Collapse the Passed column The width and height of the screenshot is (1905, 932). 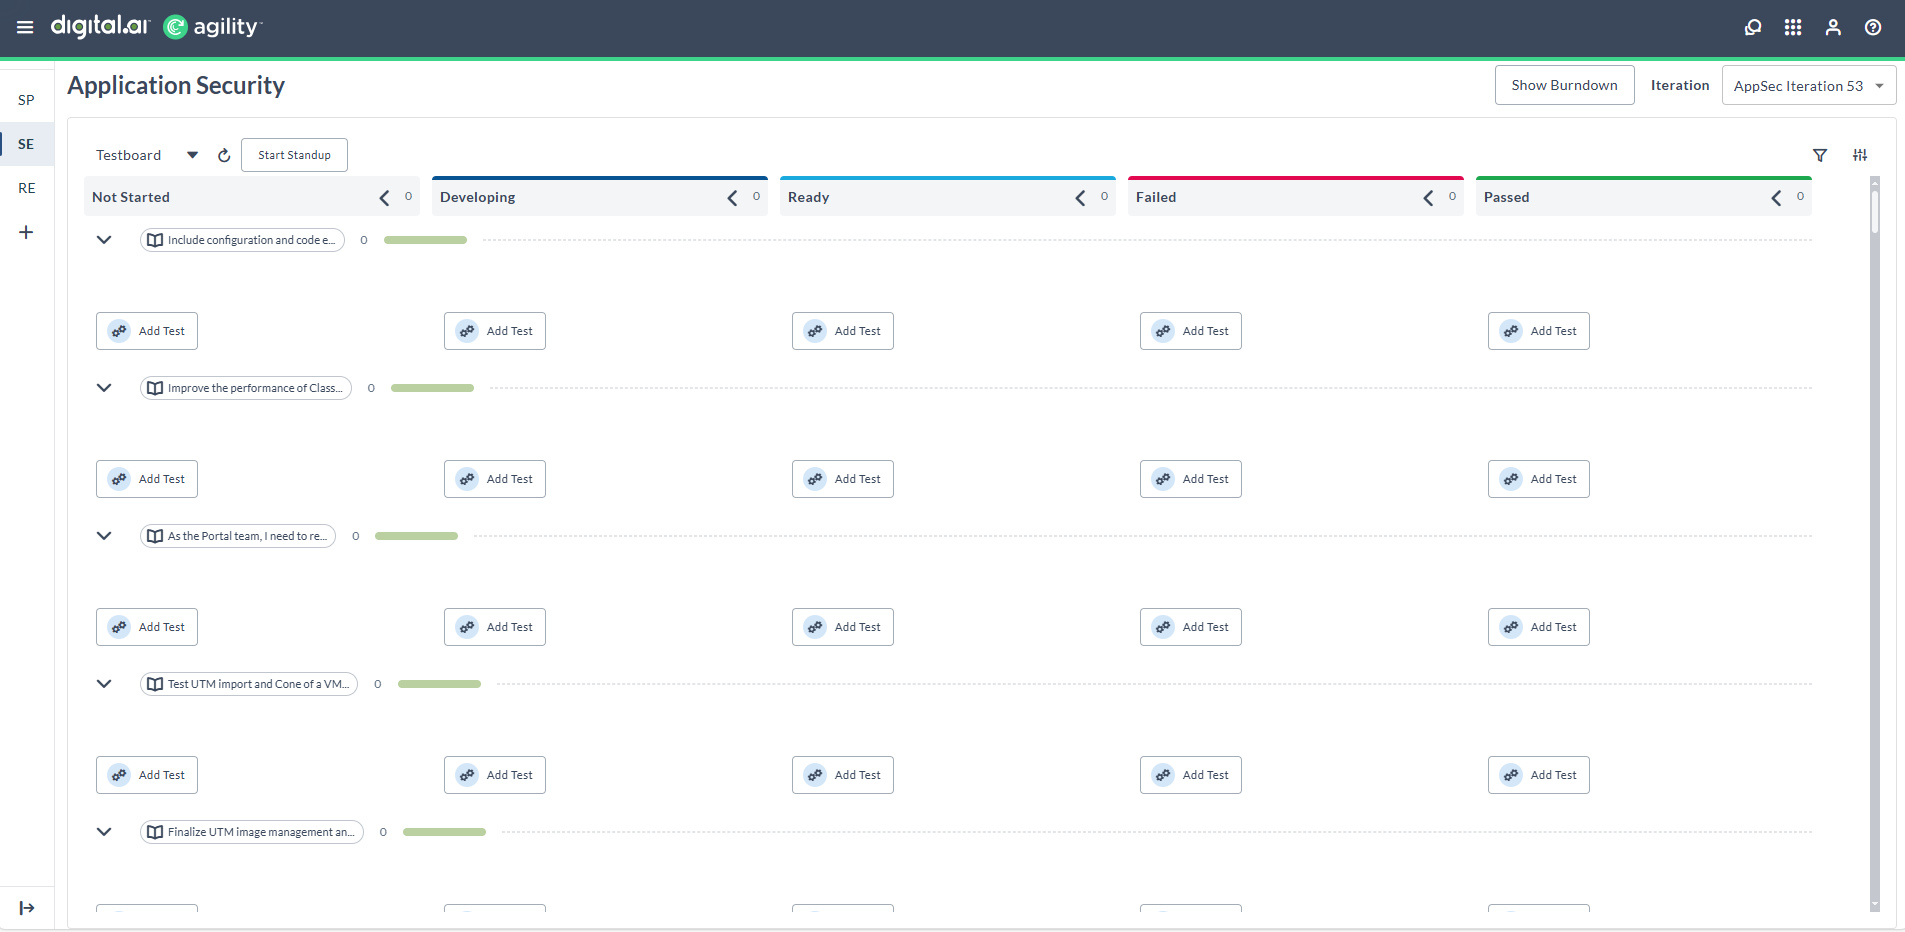[x=1775, y=197]
